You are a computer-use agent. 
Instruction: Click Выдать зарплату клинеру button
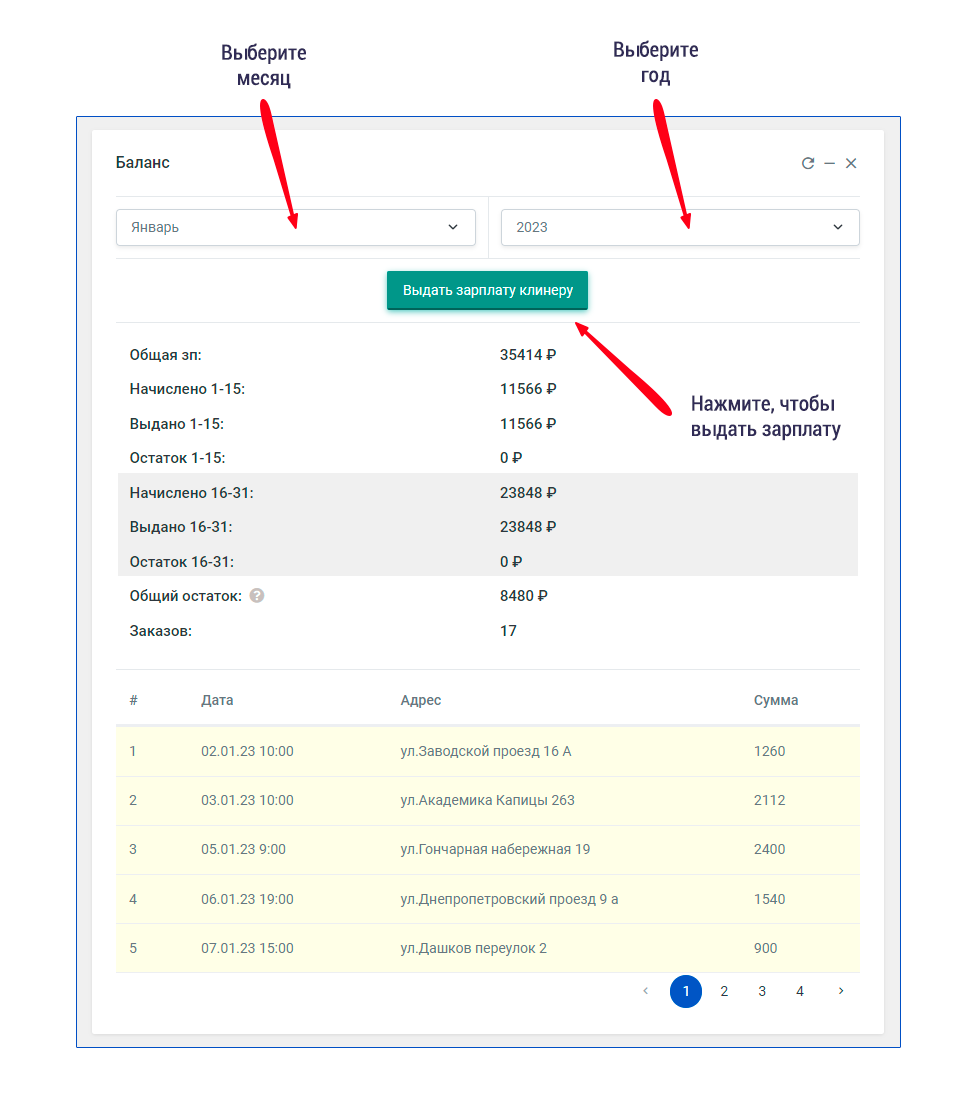pos(488,291)
